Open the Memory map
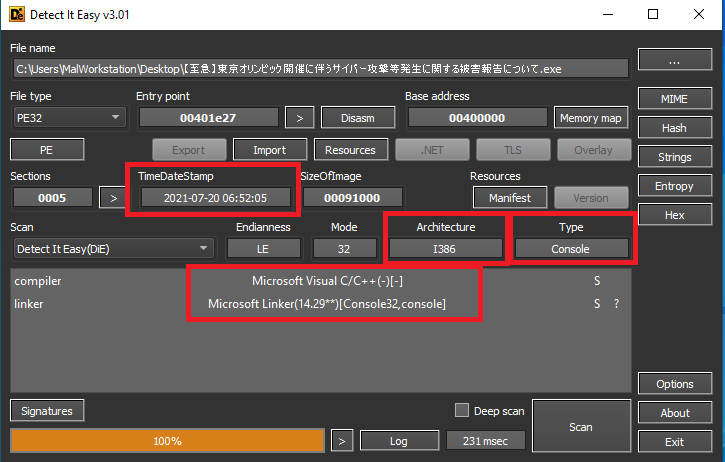This screenshot has width=725, height=462. pyautogui.click(x=591, y=118)
